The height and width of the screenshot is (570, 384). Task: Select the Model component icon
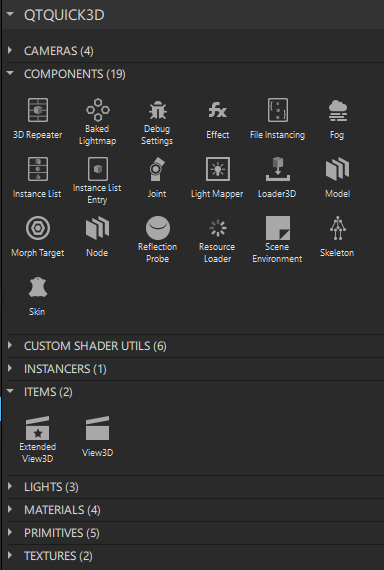pos(337,169)
